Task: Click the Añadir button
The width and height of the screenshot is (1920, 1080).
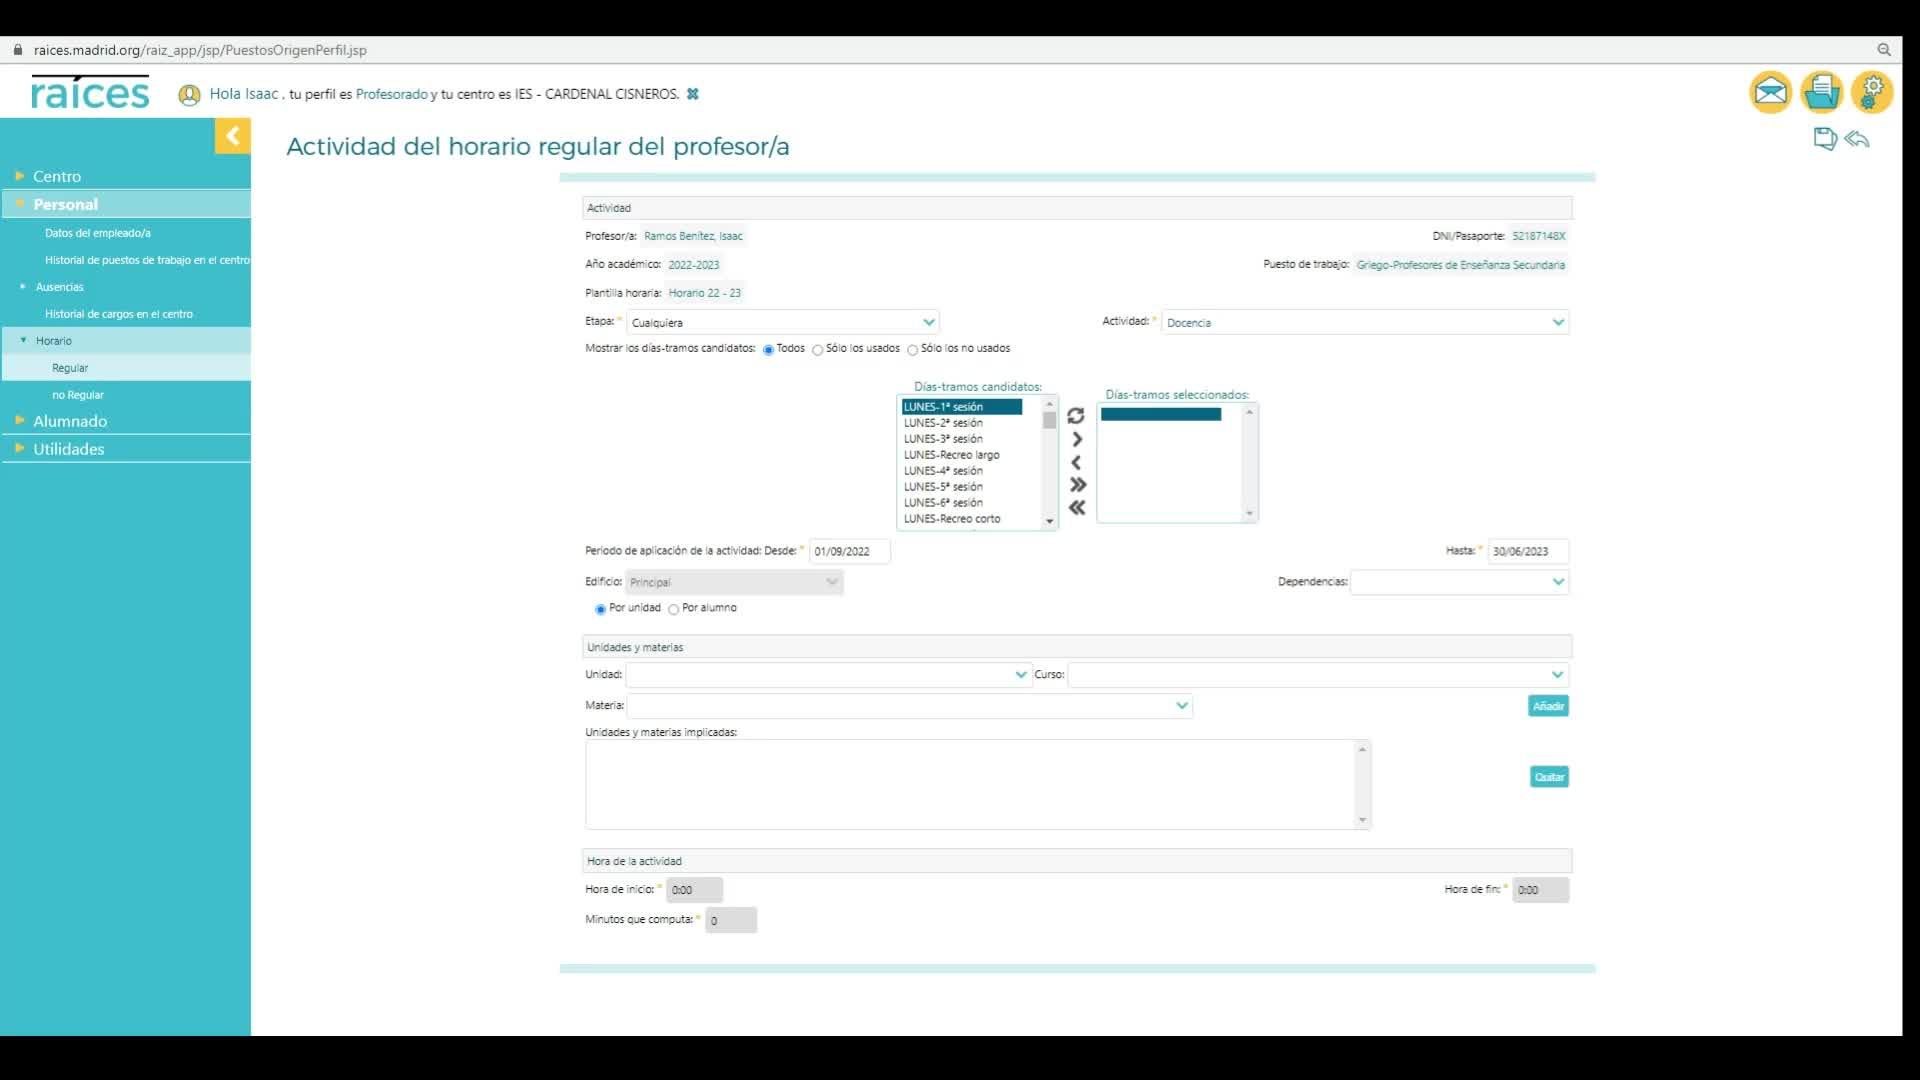Action: [x=1548, y=706]
